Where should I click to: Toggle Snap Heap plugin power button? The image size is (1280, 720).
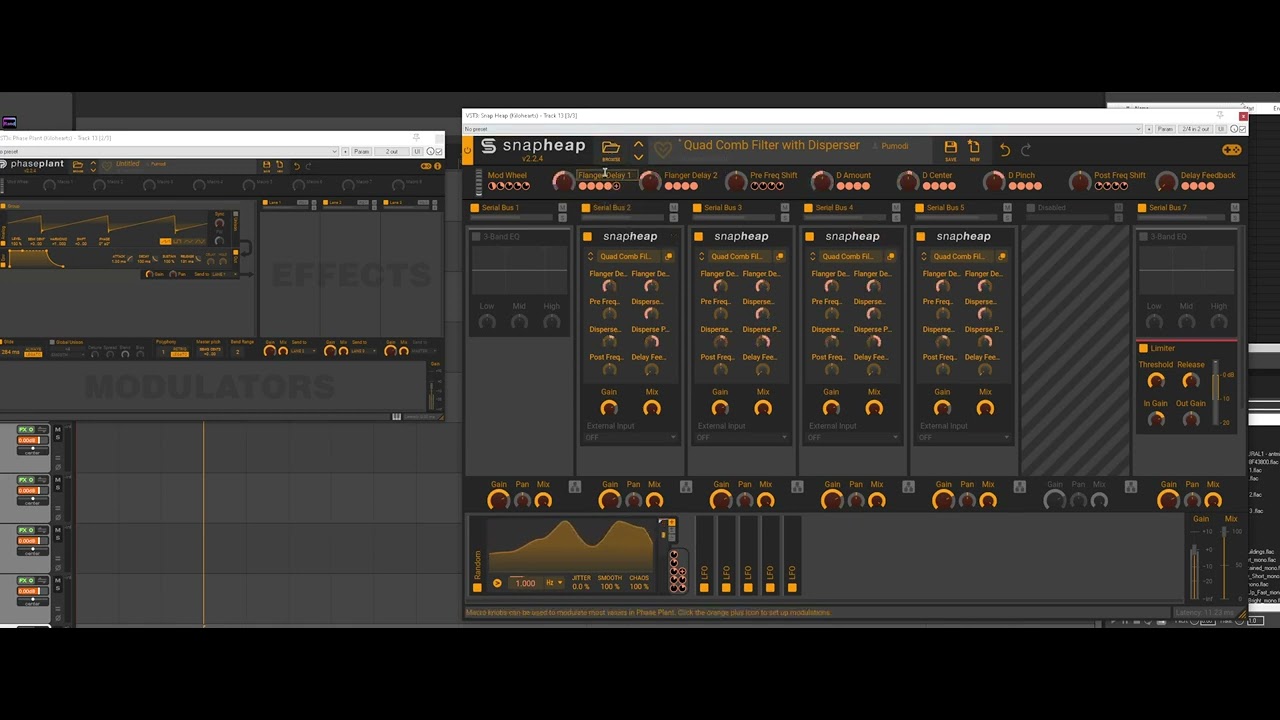pos(467,150)
